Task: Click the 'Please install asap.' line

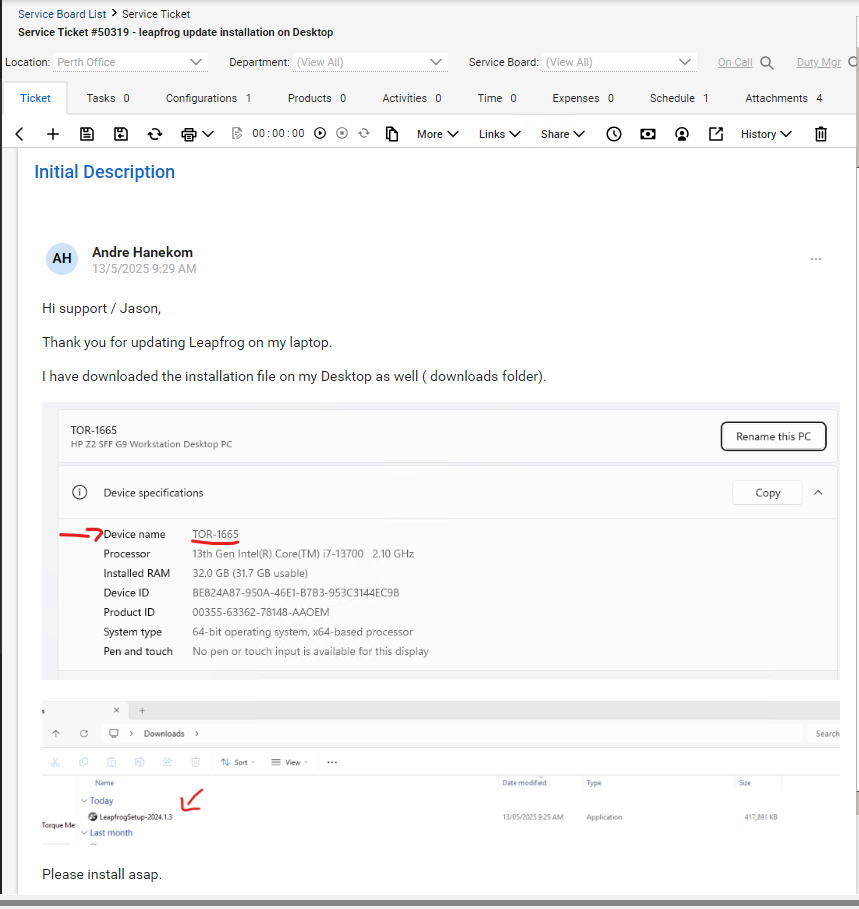Action: (x=102, y=875)
